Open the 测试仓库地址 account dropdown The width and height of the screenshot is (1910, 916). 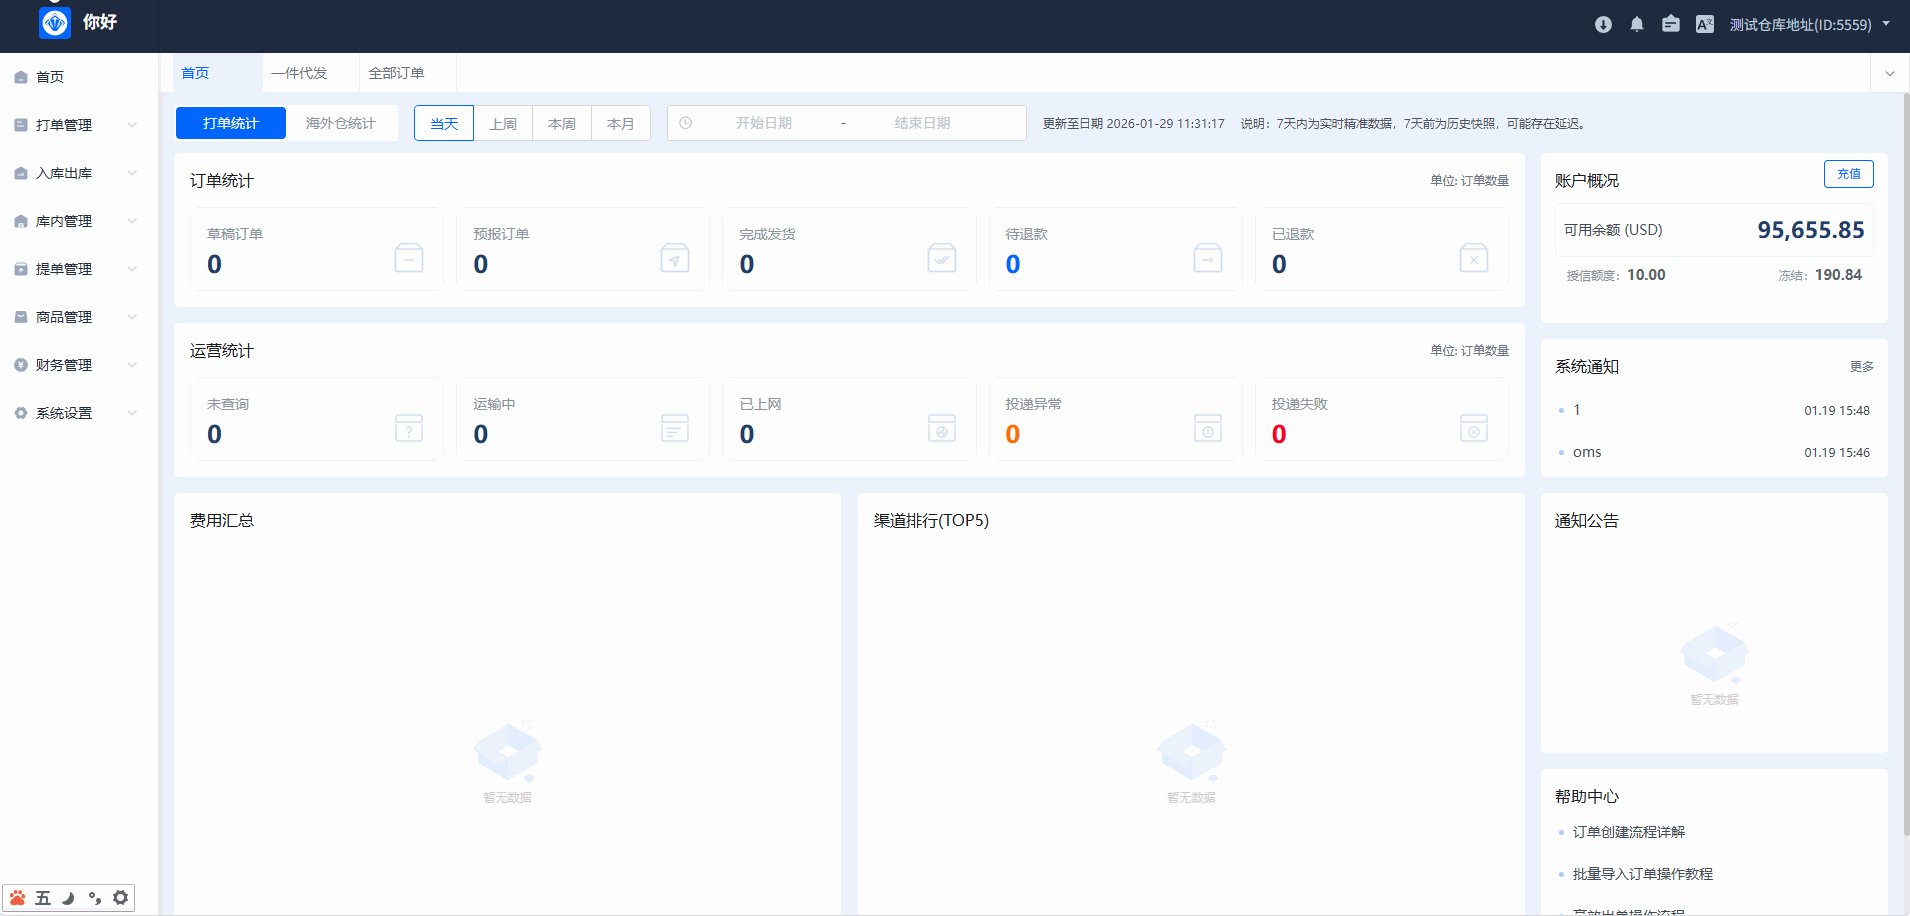[1808, 25]
